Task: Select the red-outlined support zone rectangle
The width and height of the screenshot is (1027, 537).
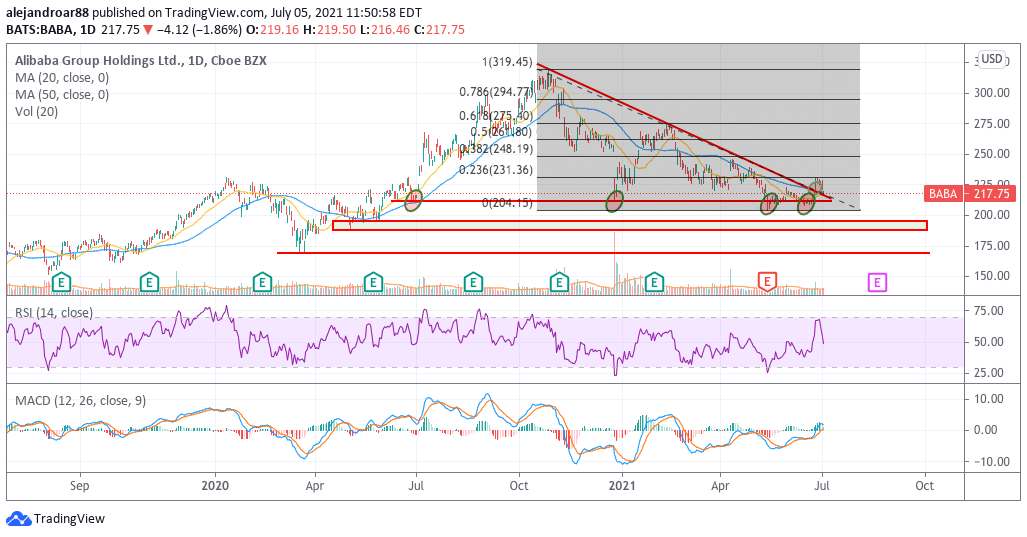Action: click(630, 225)
